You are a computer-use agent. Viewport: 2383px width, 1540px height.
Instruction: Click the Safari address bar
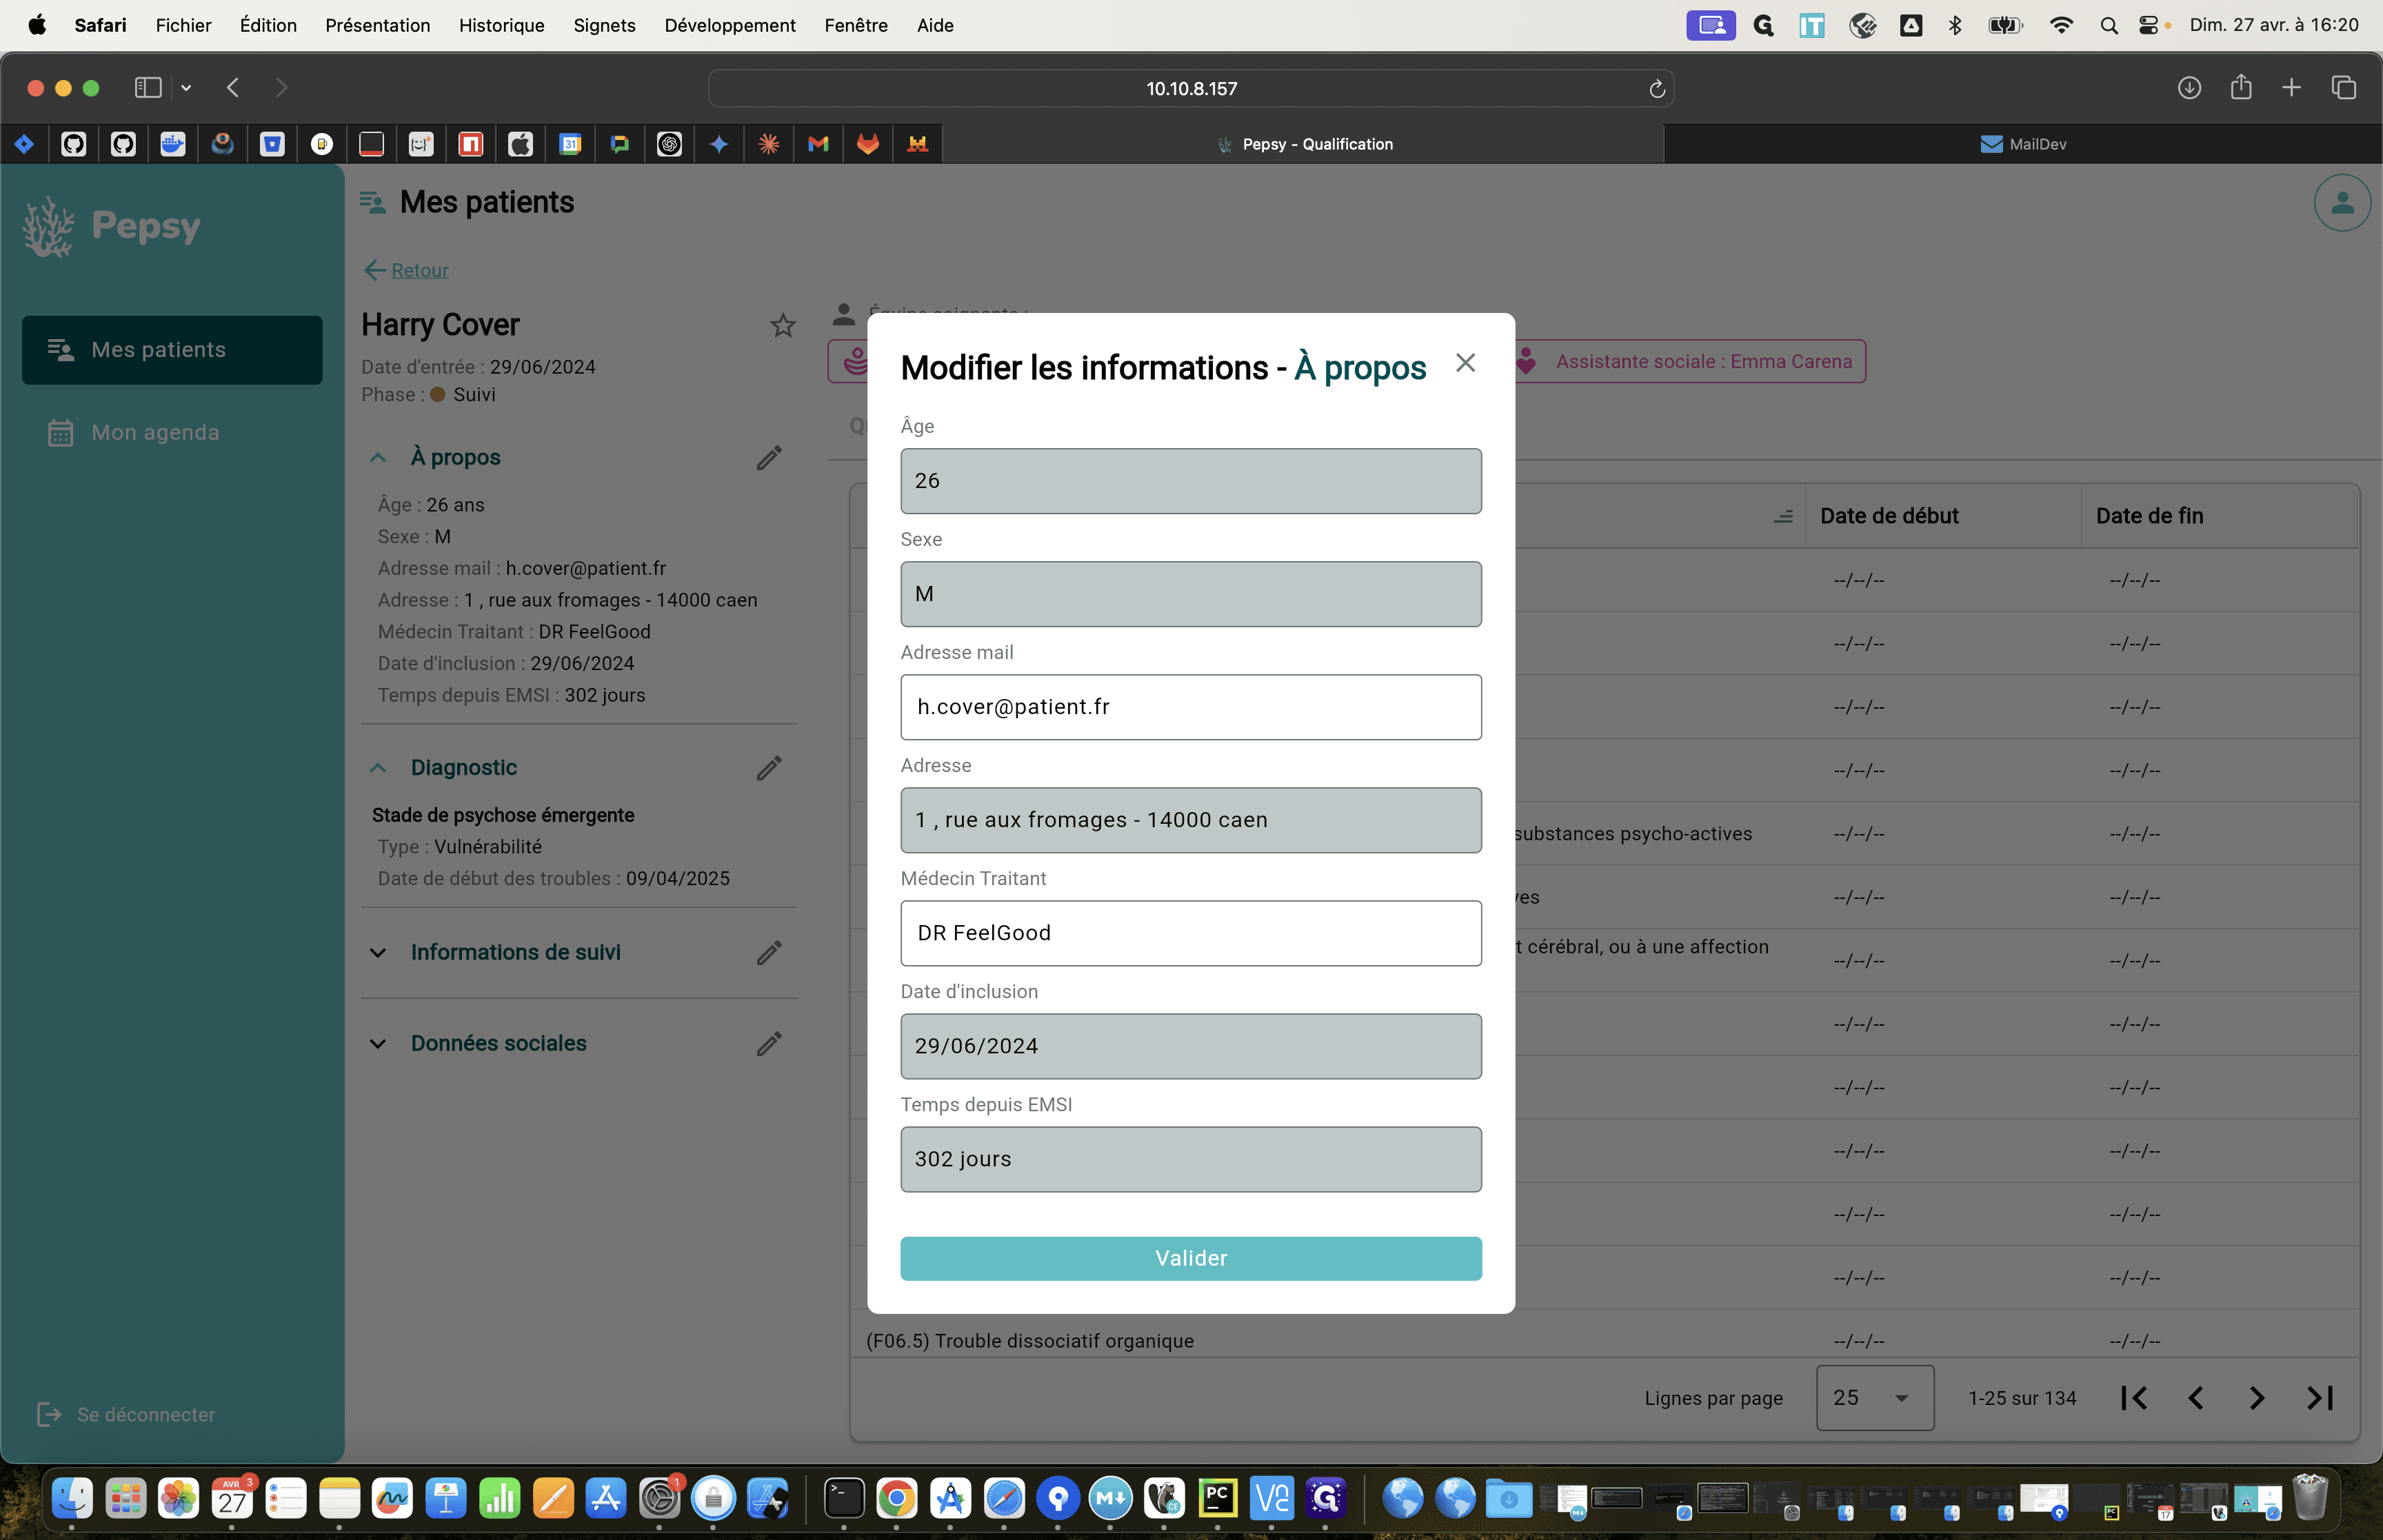coord(1190,88)
